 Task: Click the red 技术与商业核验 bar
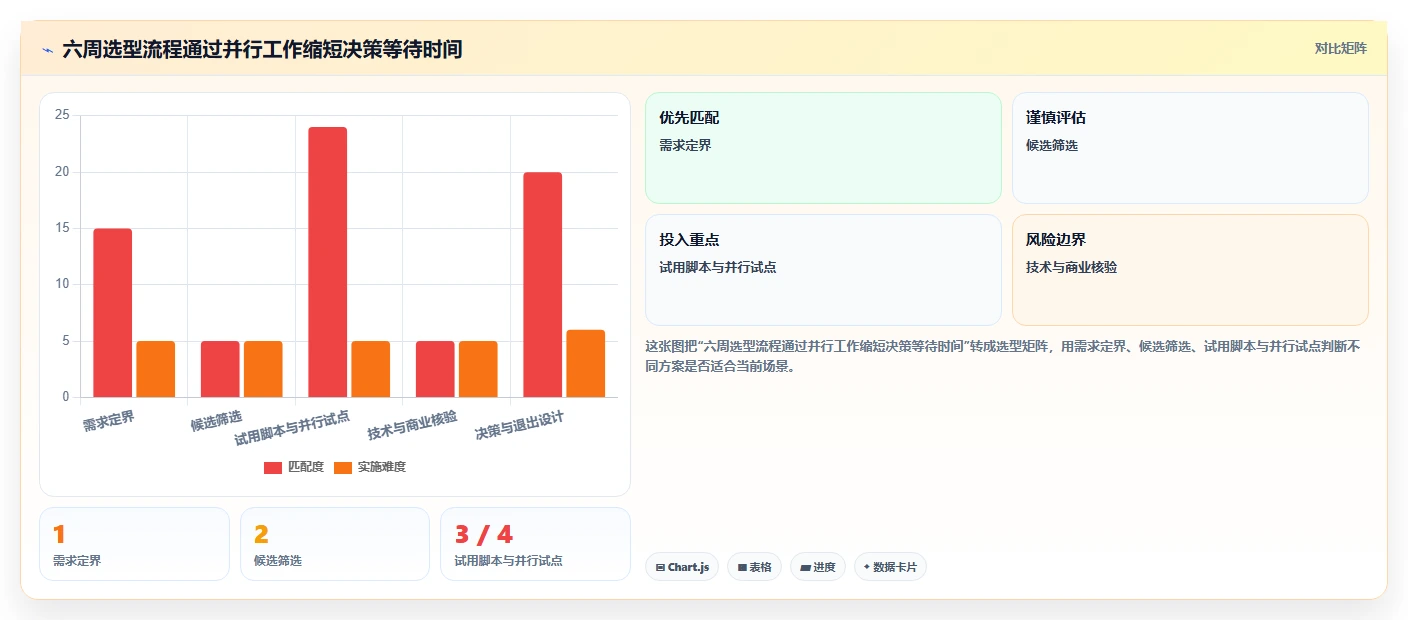click(435, 369)
